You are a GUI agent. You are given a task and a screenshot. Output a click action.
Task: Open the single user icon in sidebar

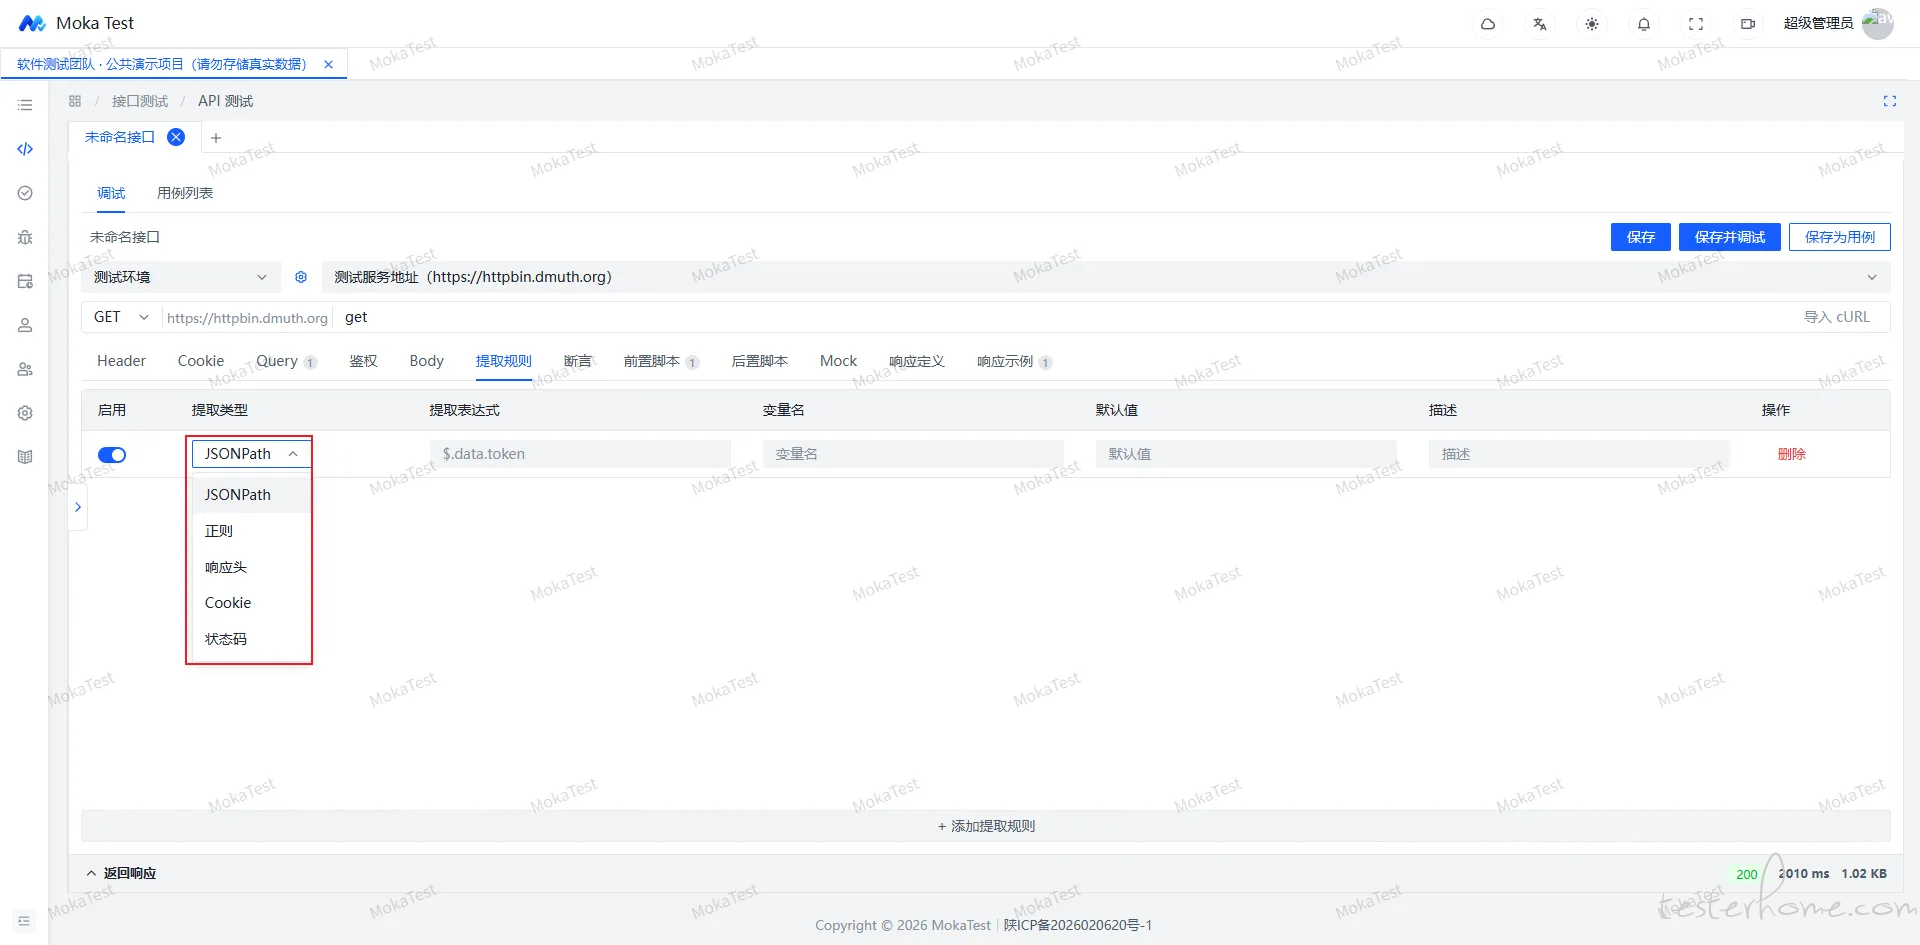click(25, 325)
